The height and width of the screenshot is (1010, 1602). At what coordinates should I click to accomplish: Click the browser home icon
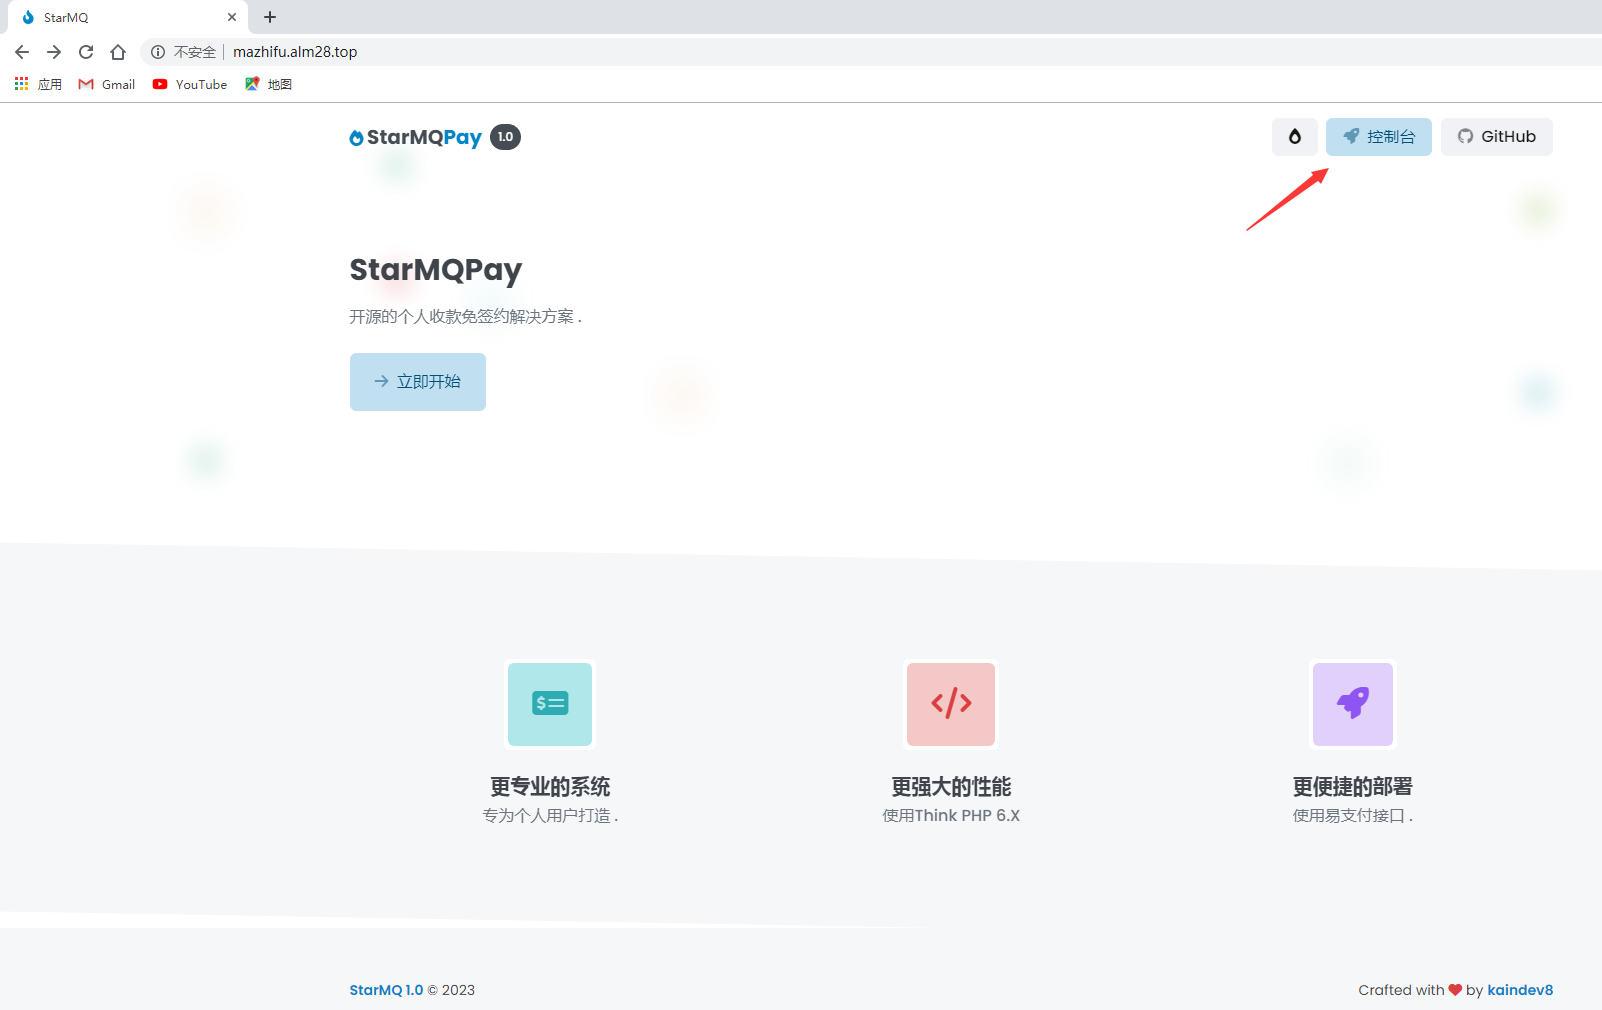coord(118,52)
